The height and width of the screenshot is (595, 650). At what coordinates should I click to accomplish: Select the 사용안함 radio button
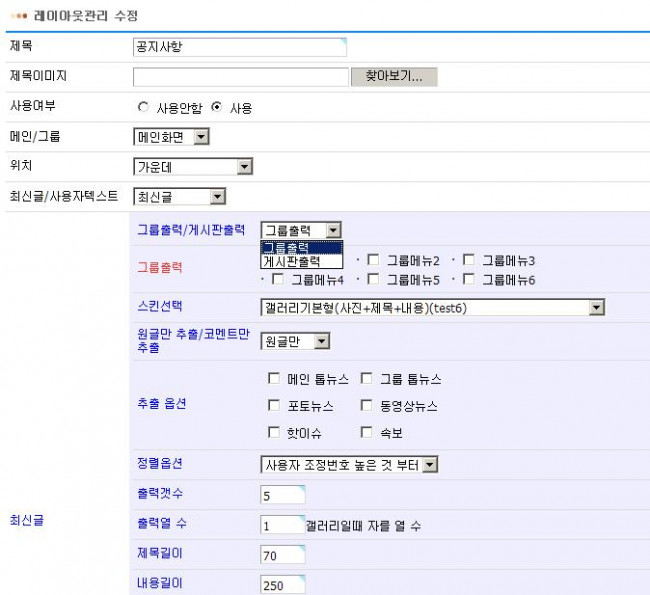point(143,107)
